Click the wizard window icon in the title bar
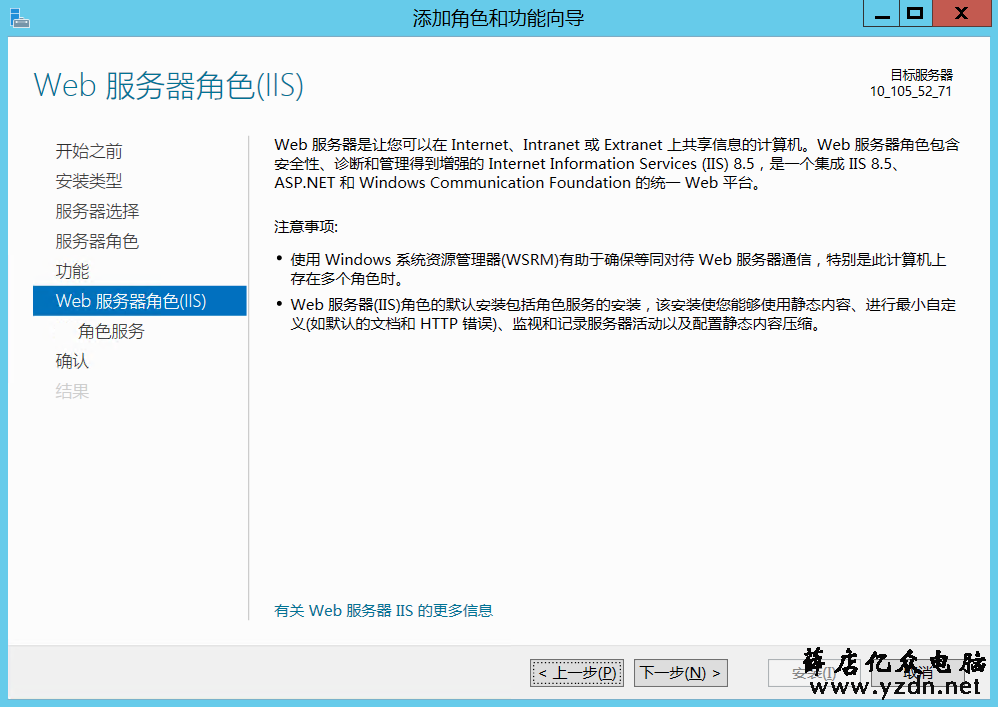 (20, 18)
